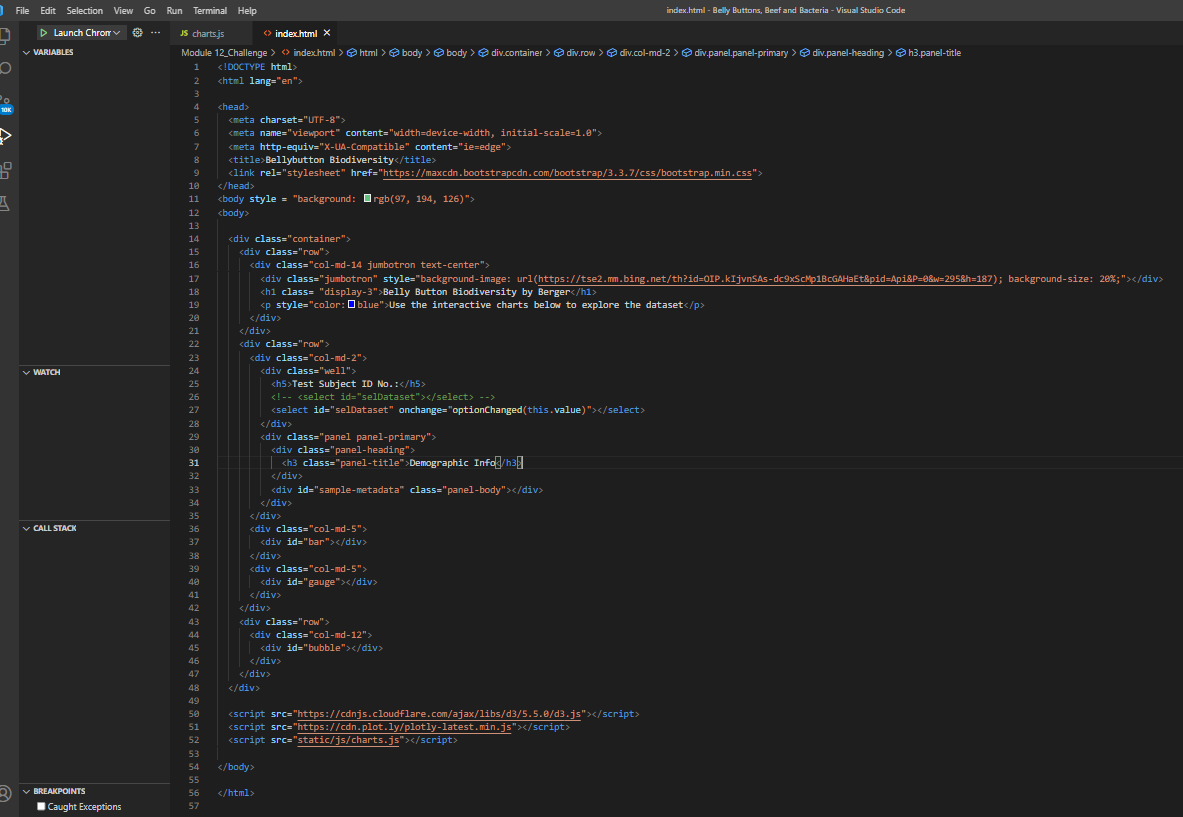Click 'Test Subject ID No.:' text

point(346,383)
